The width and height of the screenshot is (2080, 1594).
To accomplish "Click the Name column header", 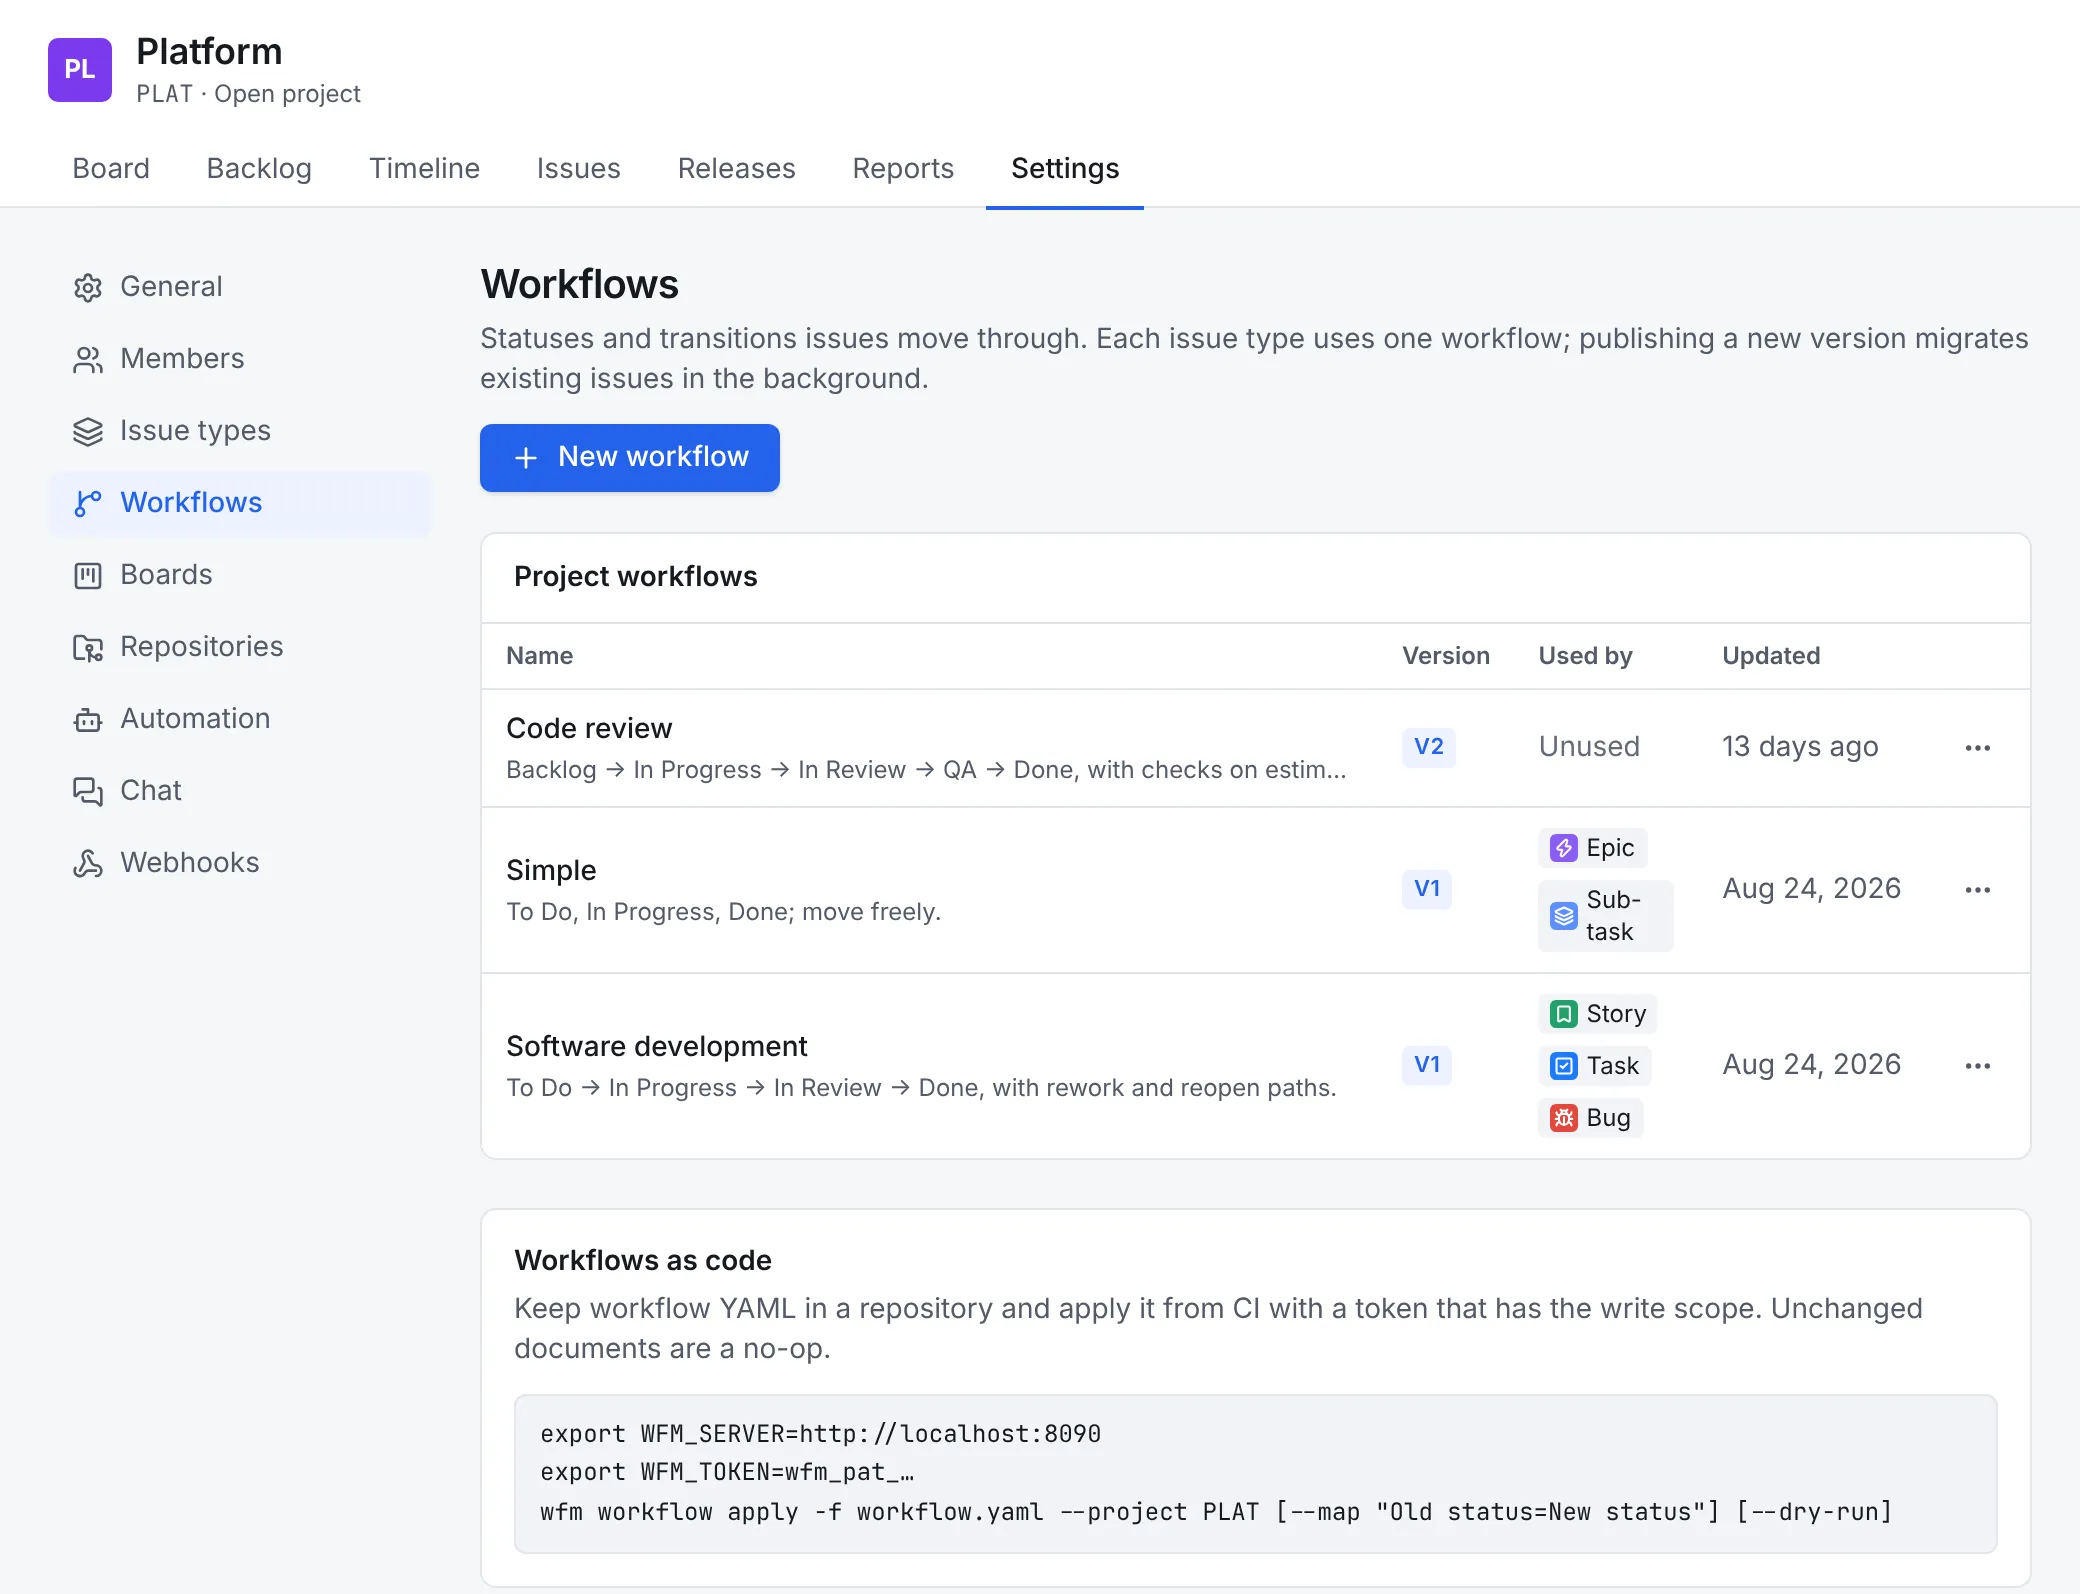I will tap(540, 656).
